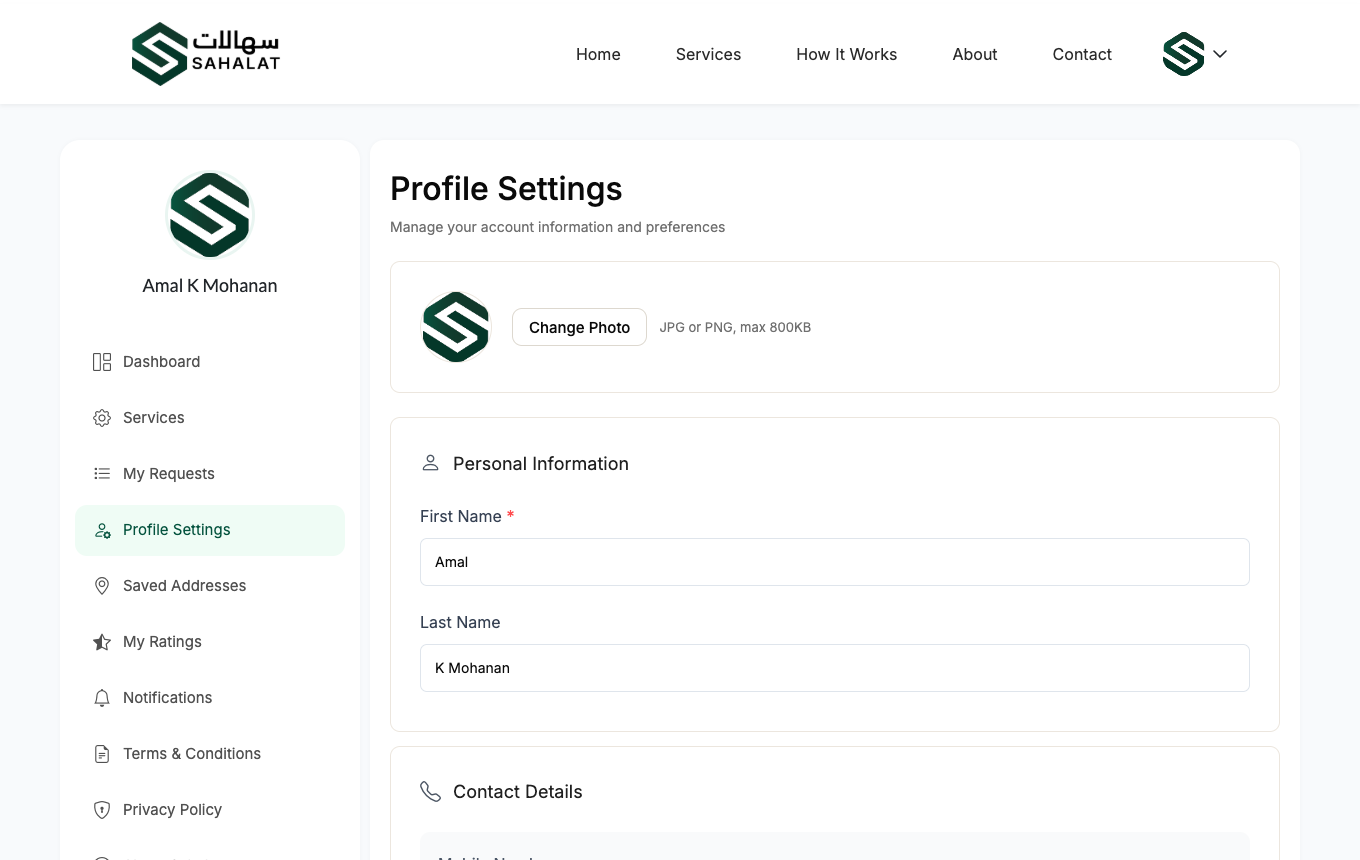Click the profile photo thumbnail beside Change Photo
This screenshot has height=860, width=1360.
click(456, 327)
